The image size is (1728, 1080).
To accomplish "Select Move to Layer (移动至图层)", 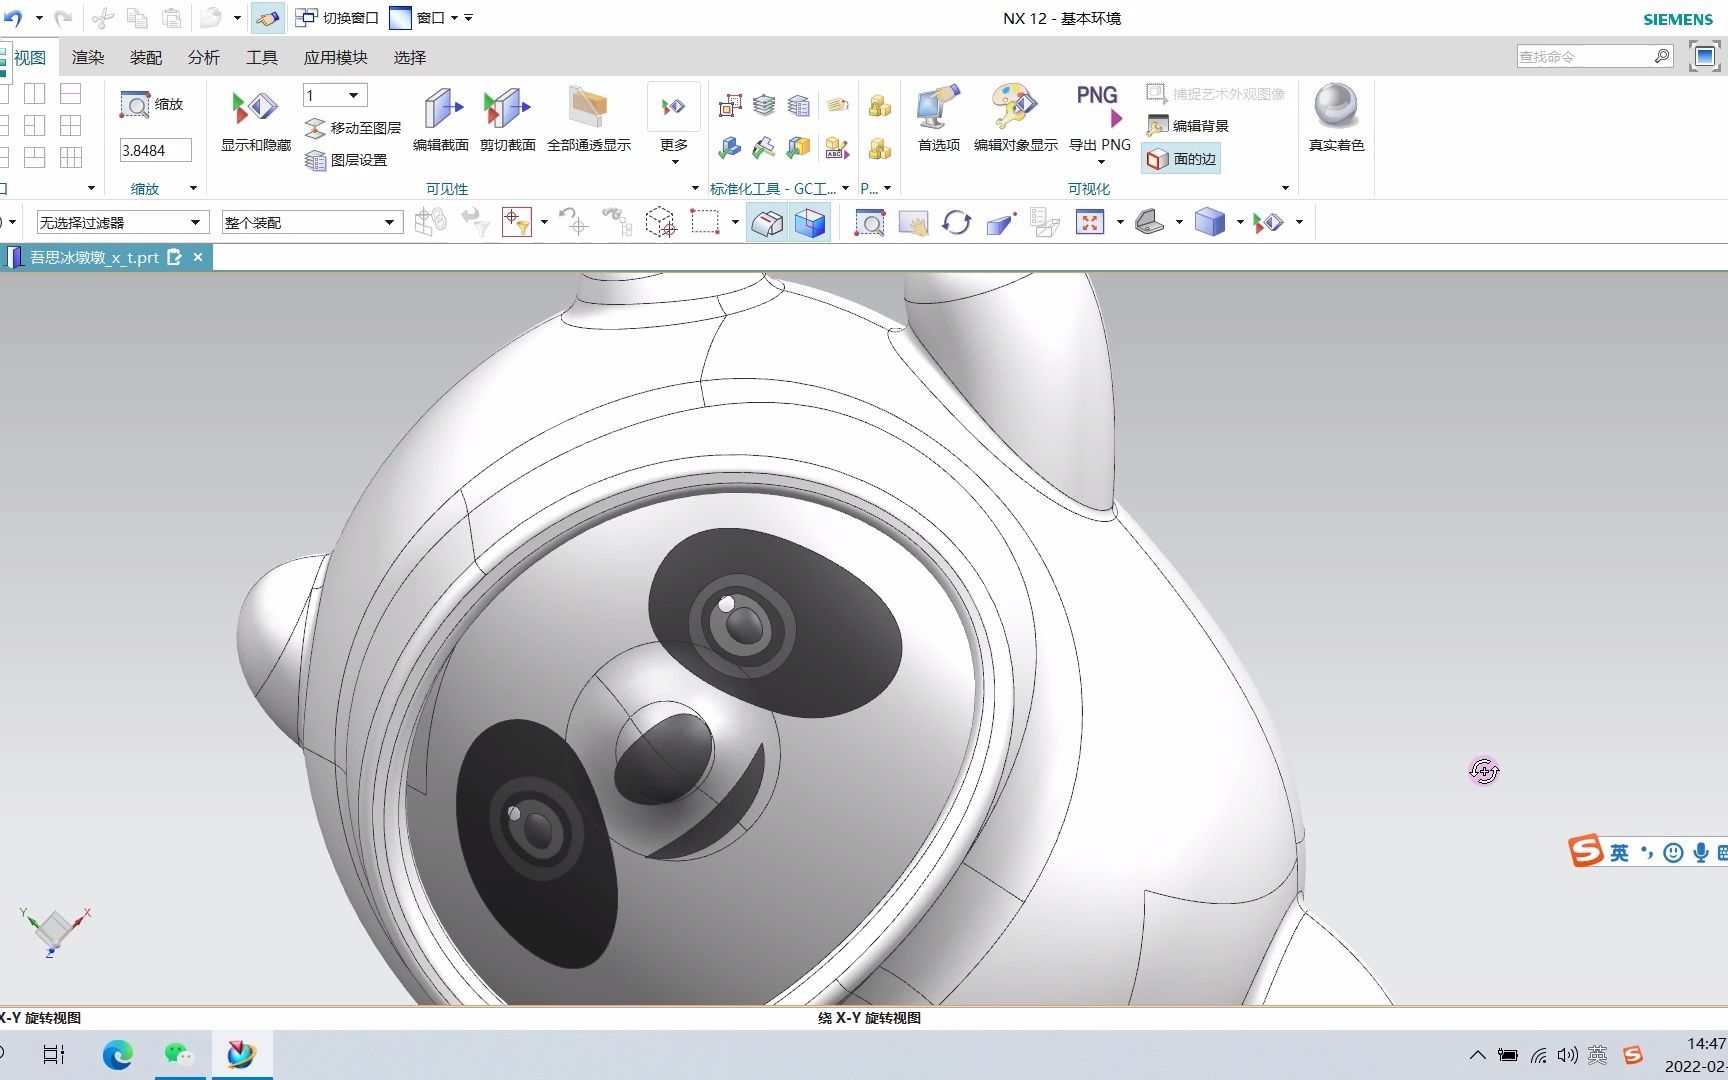I will point(353,128).
